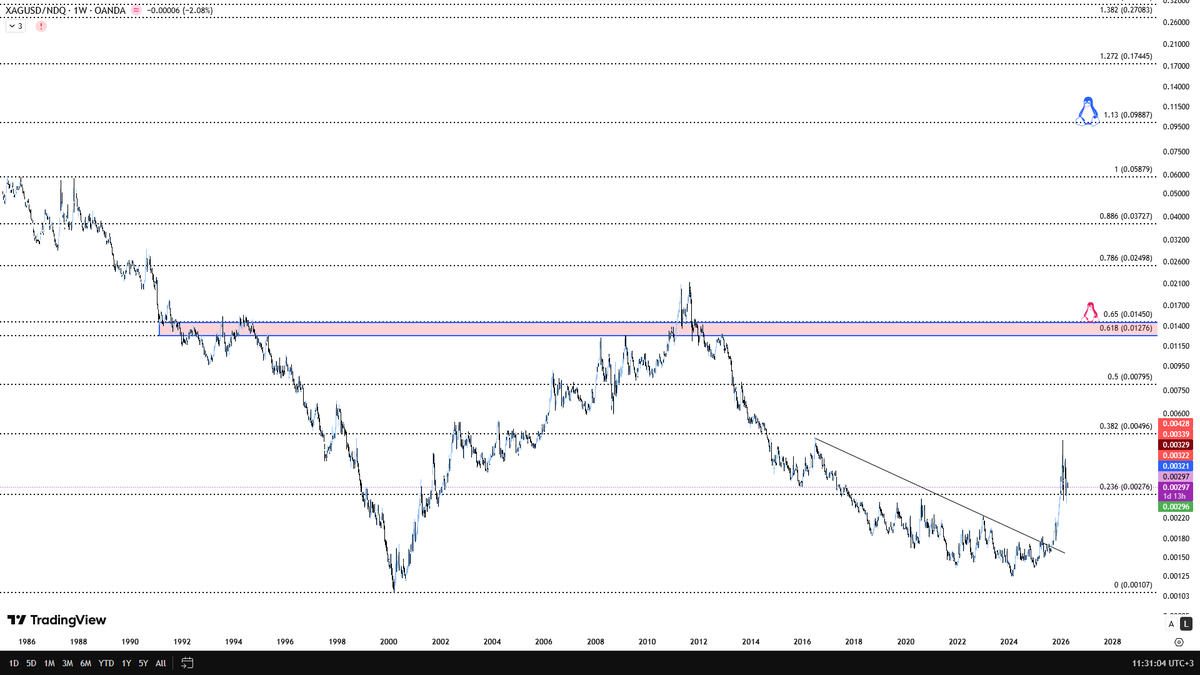The height and width of the screenshot is (675, 1200).
Task: Click the Fib label 1 (0.05879)
Action: click(1133, 169)
